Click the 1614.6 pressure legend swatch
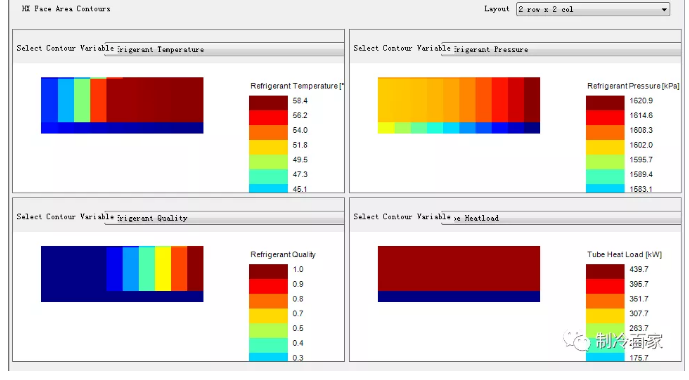The width and height of the screenshot is (689, 380). [x=605, y=118]
